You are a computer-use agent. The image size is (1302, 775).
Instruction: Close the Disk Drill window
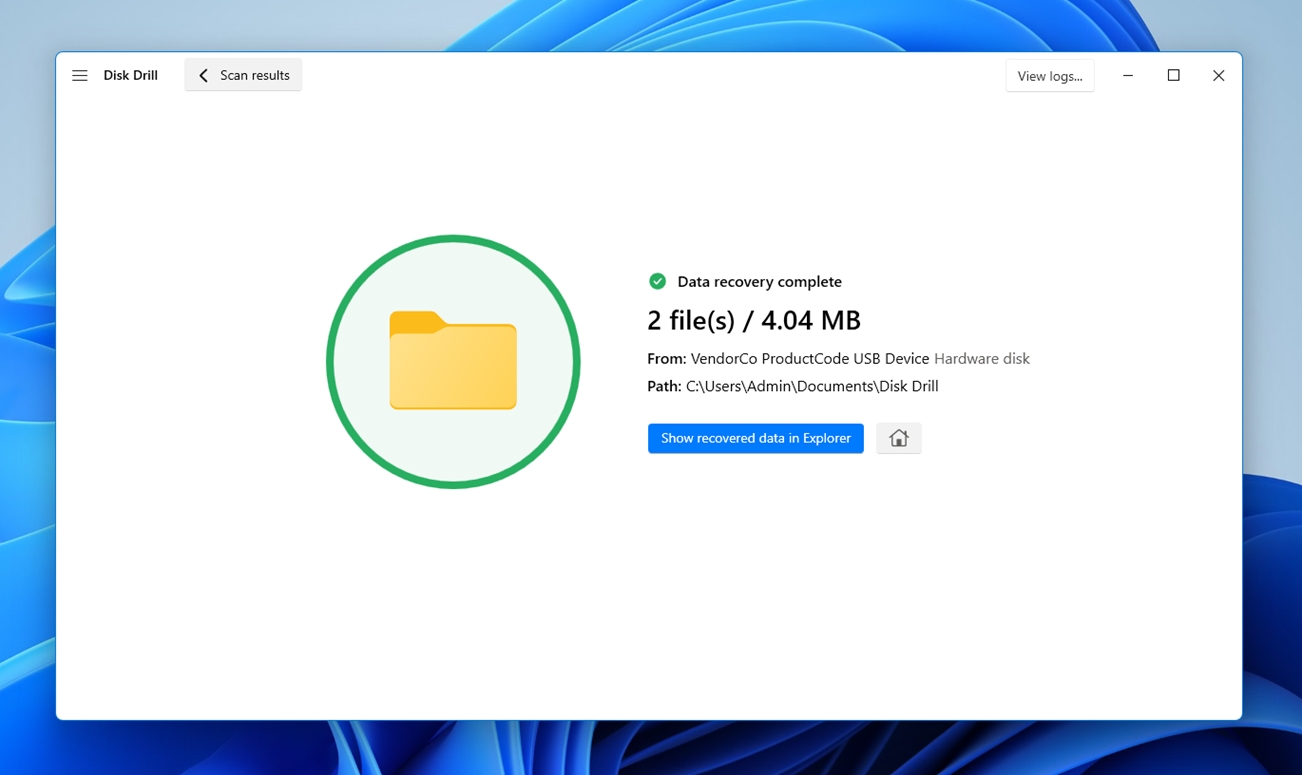pos(1218,75)
